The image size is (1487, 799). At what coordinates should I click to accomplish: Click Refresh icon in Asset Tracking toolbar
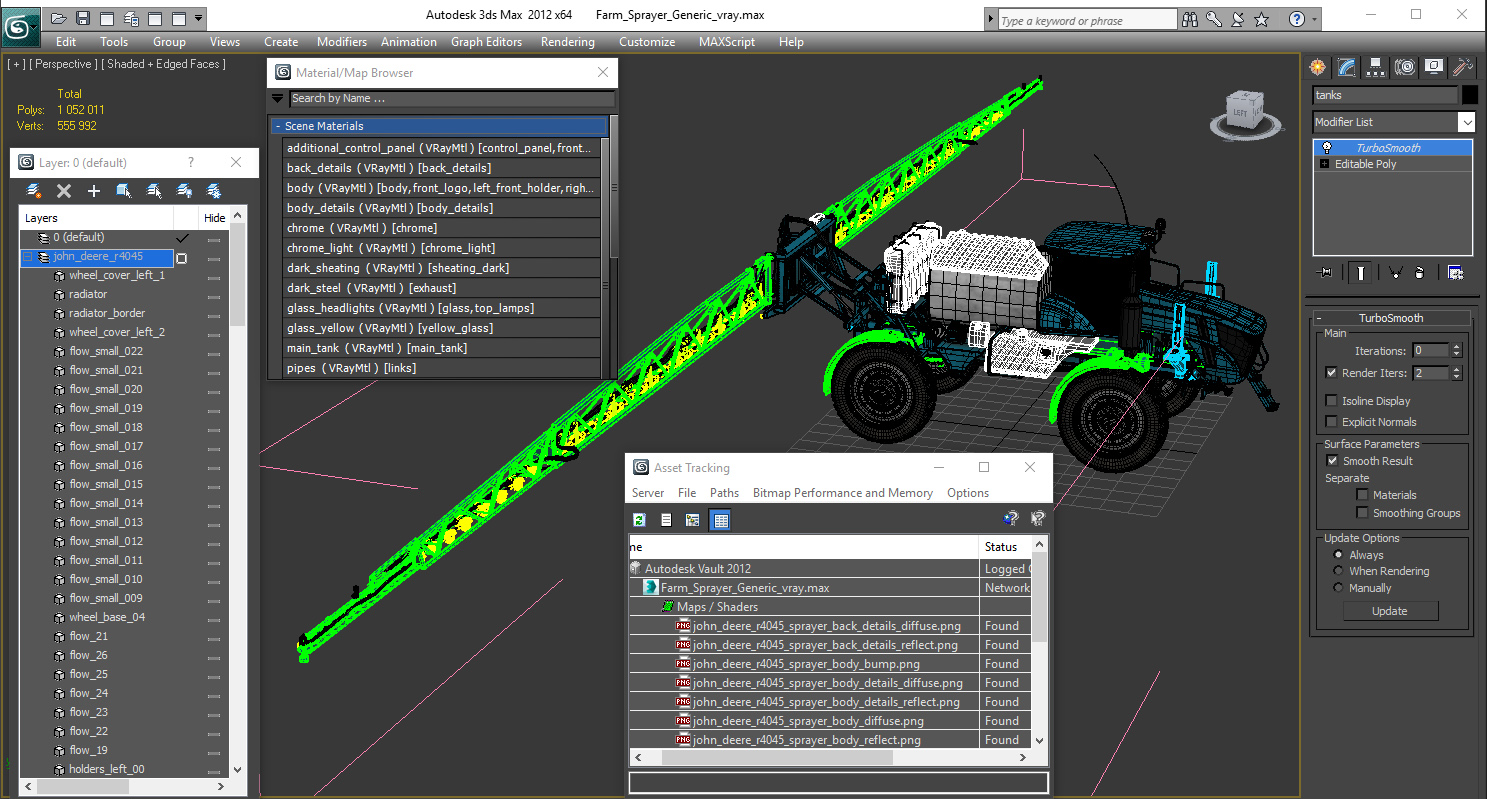coord(640,519)
